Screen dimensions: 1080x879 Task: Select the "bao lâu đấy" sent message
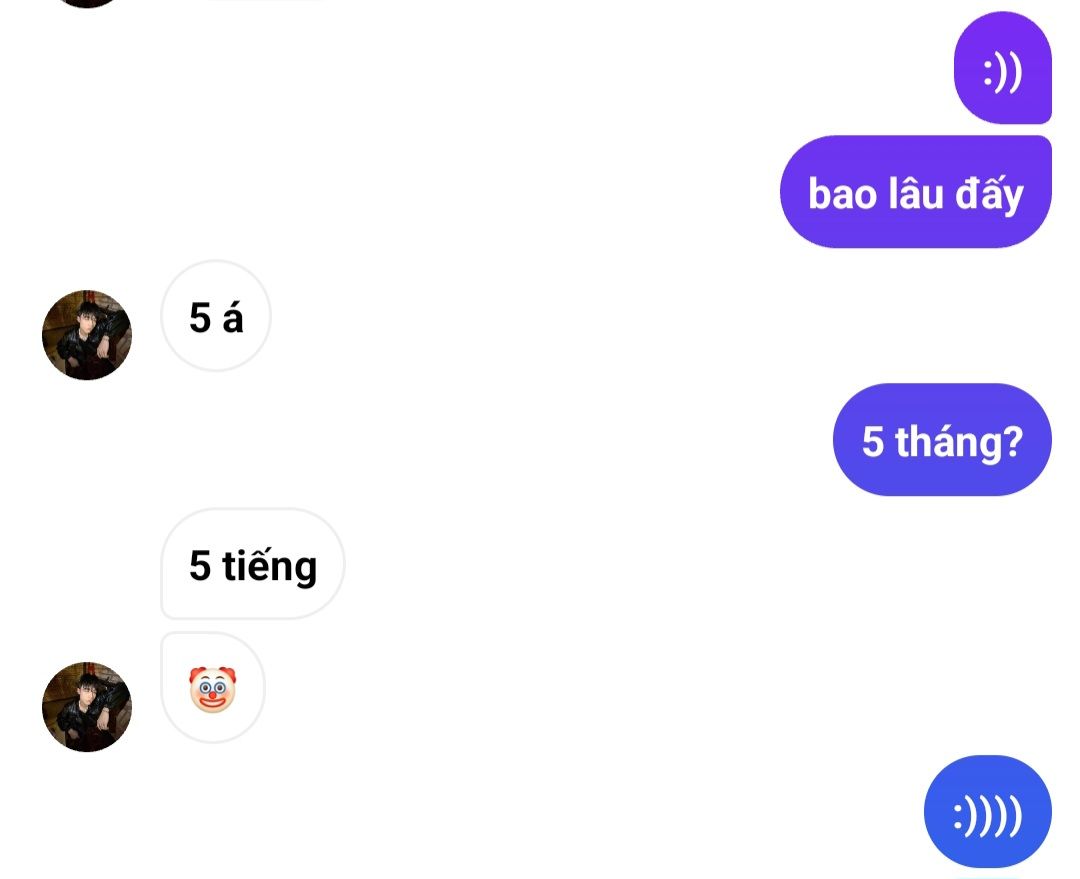(x=915, y=192)
